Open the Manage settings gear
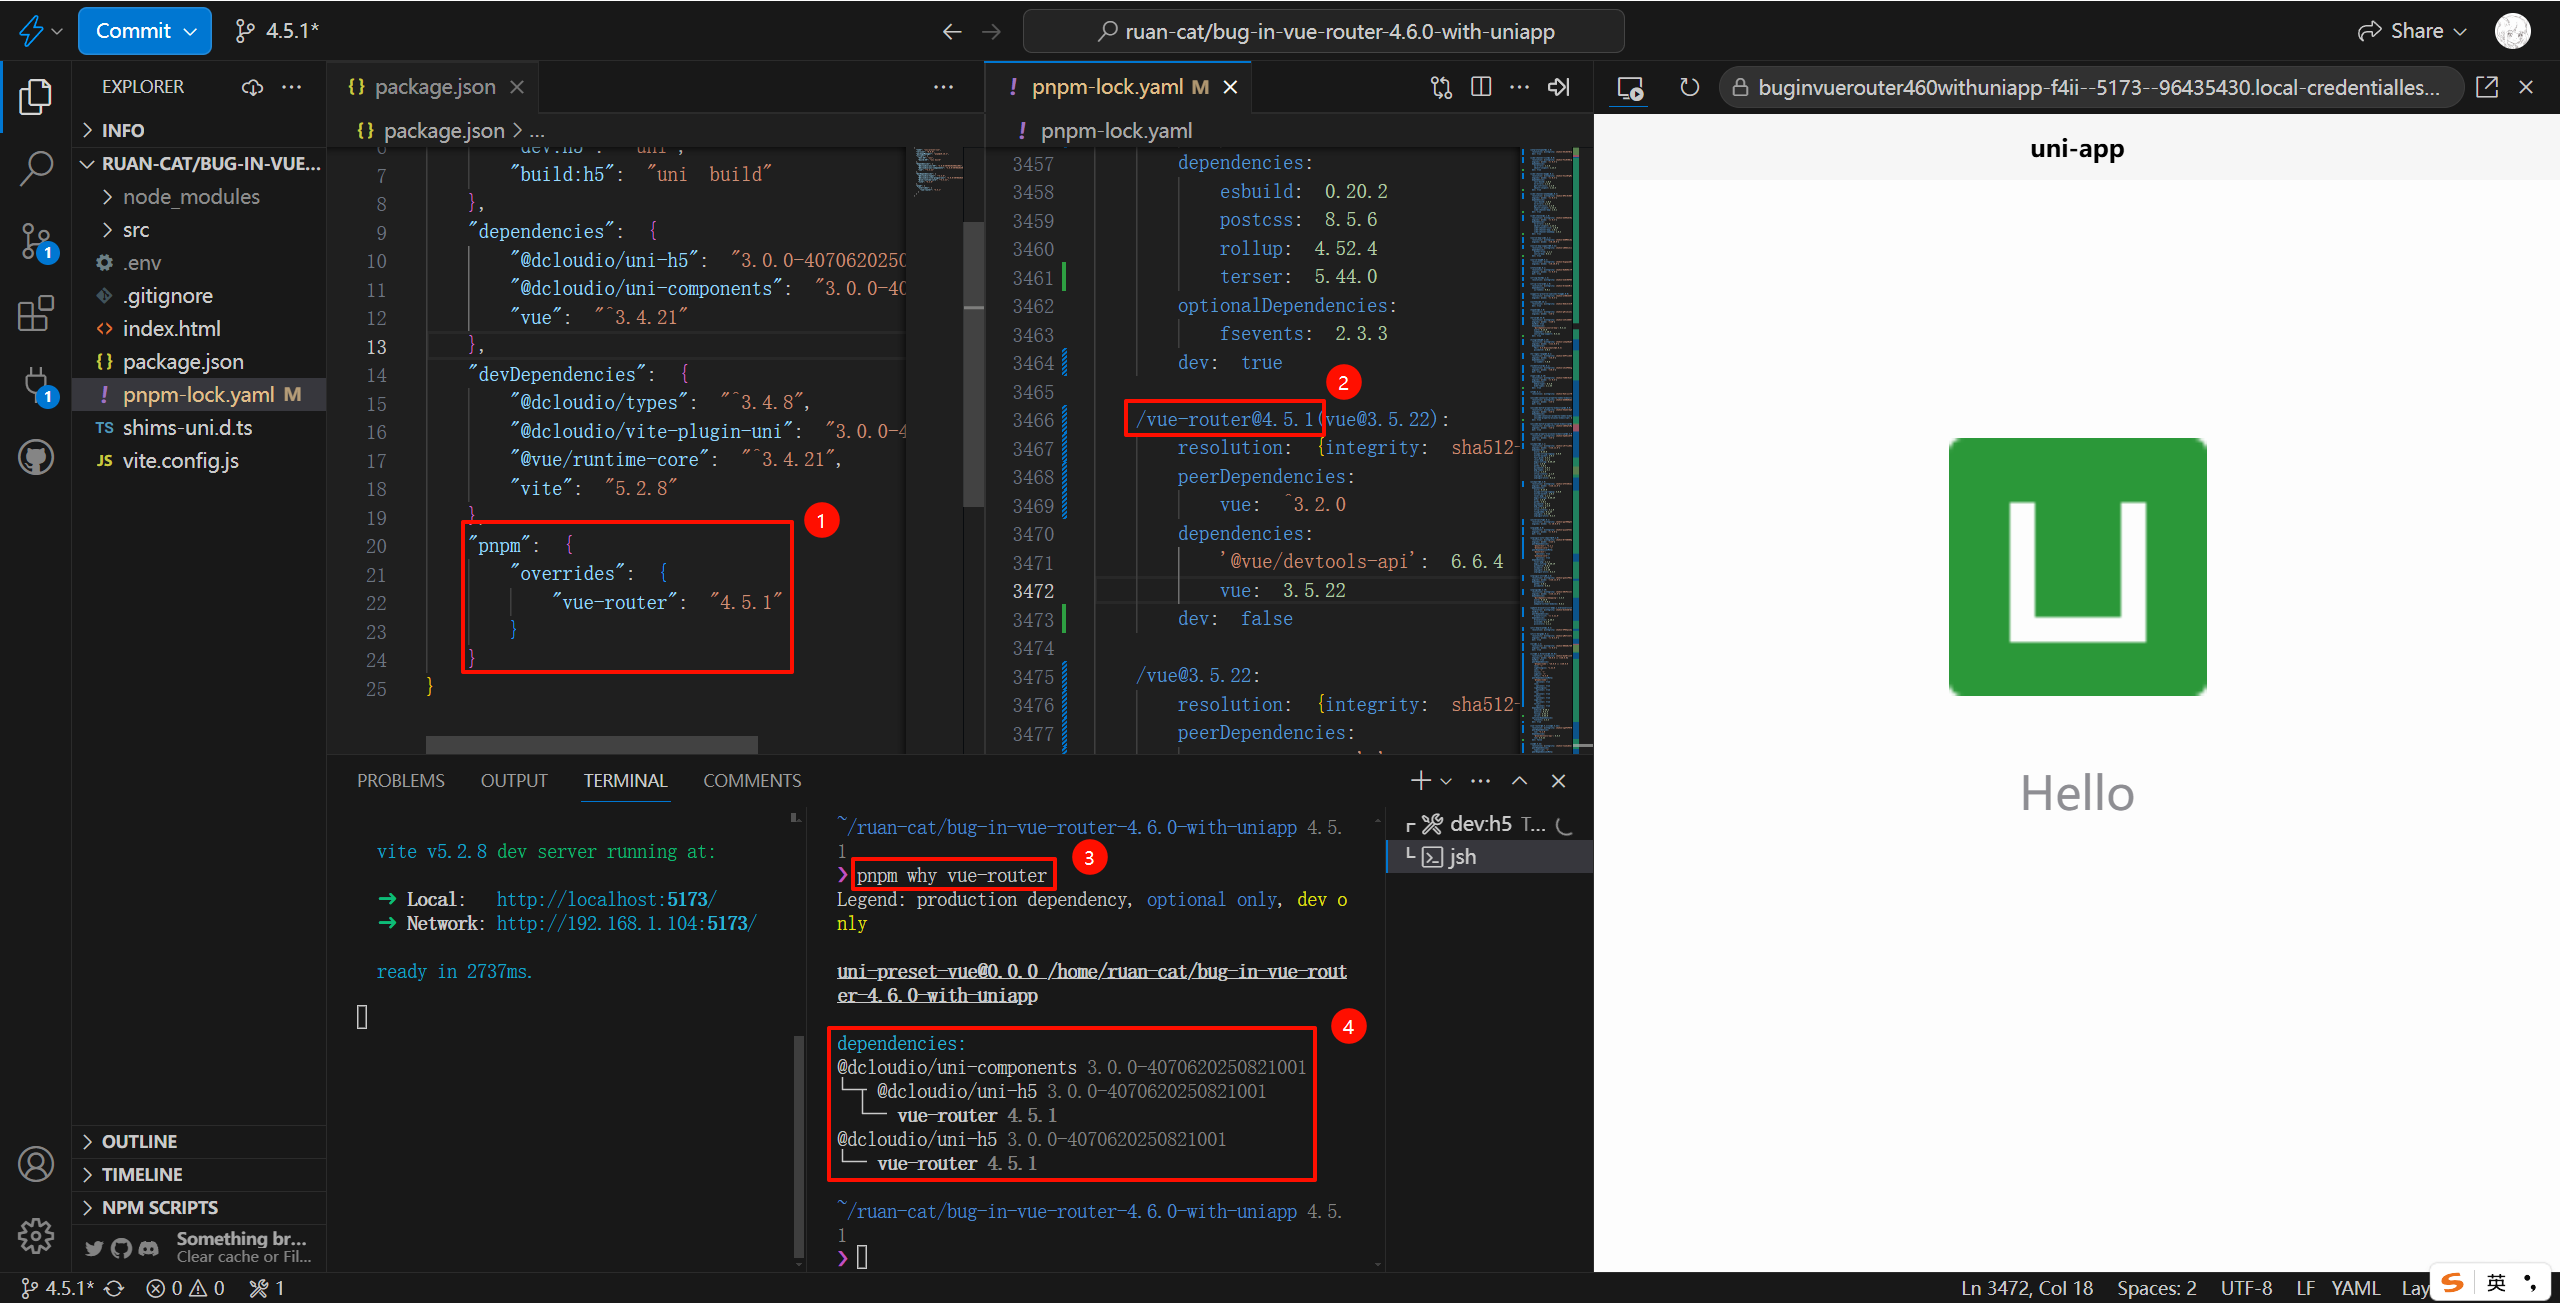The width and height of the screenshot is (2560, 1303). [36, 1236]
